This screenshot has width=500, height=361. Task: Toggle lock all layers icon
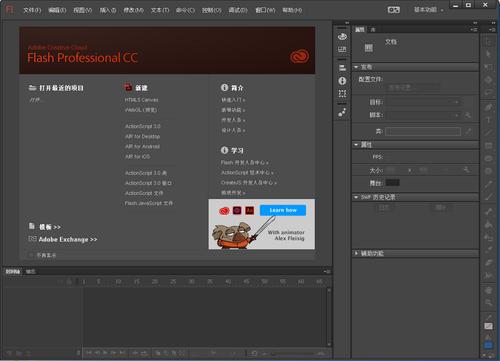tap(69, 282)
